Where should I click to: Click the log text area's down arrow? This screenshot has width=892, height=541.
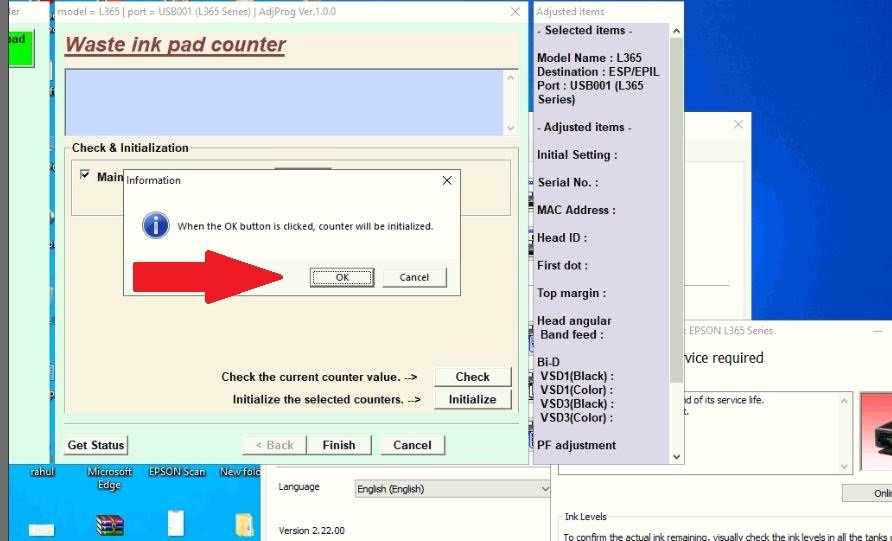point(511,128)
